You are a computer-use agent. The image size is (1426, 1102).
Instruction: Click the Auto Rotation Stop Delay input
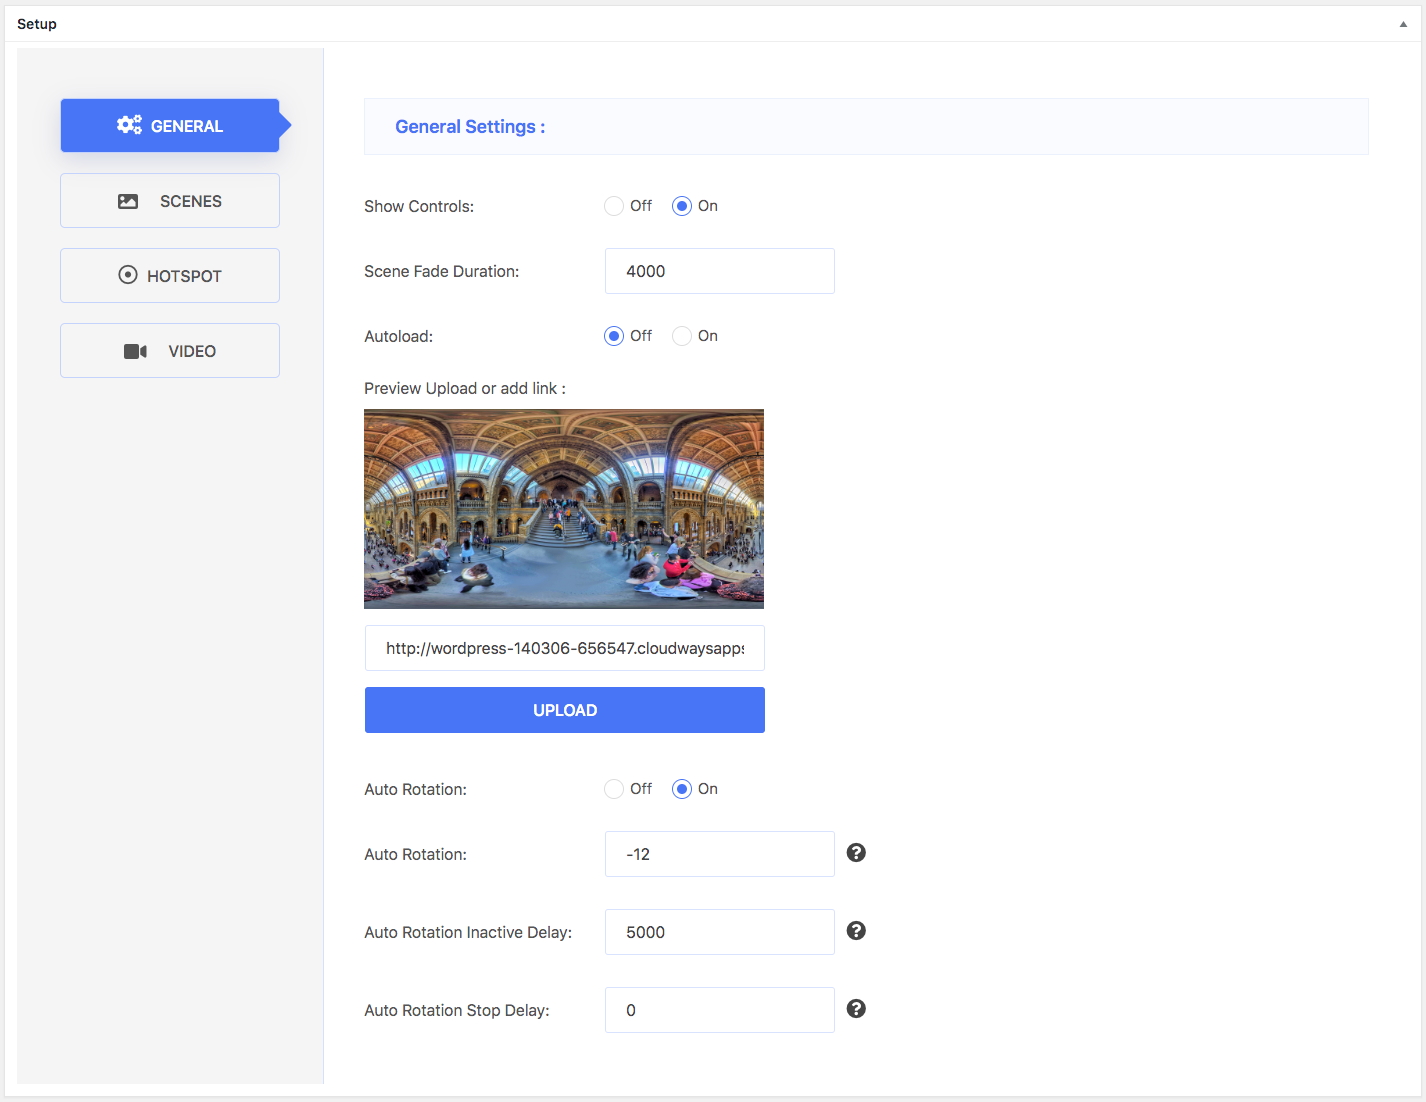[x=719, y=1010]
